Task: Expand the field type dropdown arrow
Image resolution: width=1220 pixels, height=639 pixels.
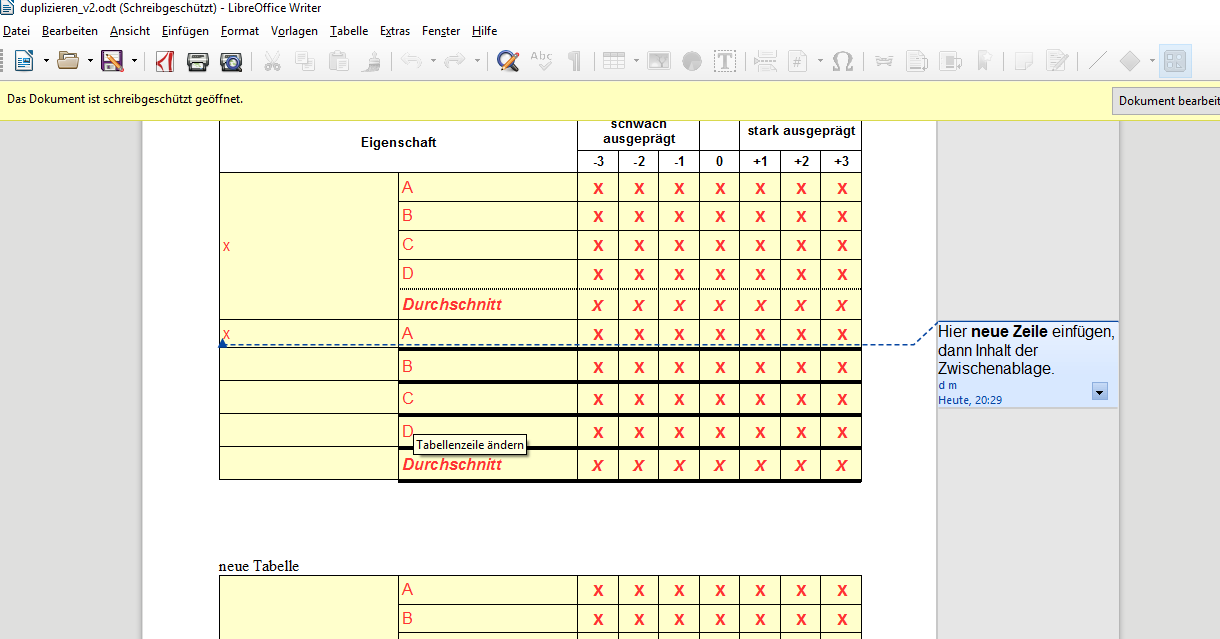Action: tap(820, 61)
